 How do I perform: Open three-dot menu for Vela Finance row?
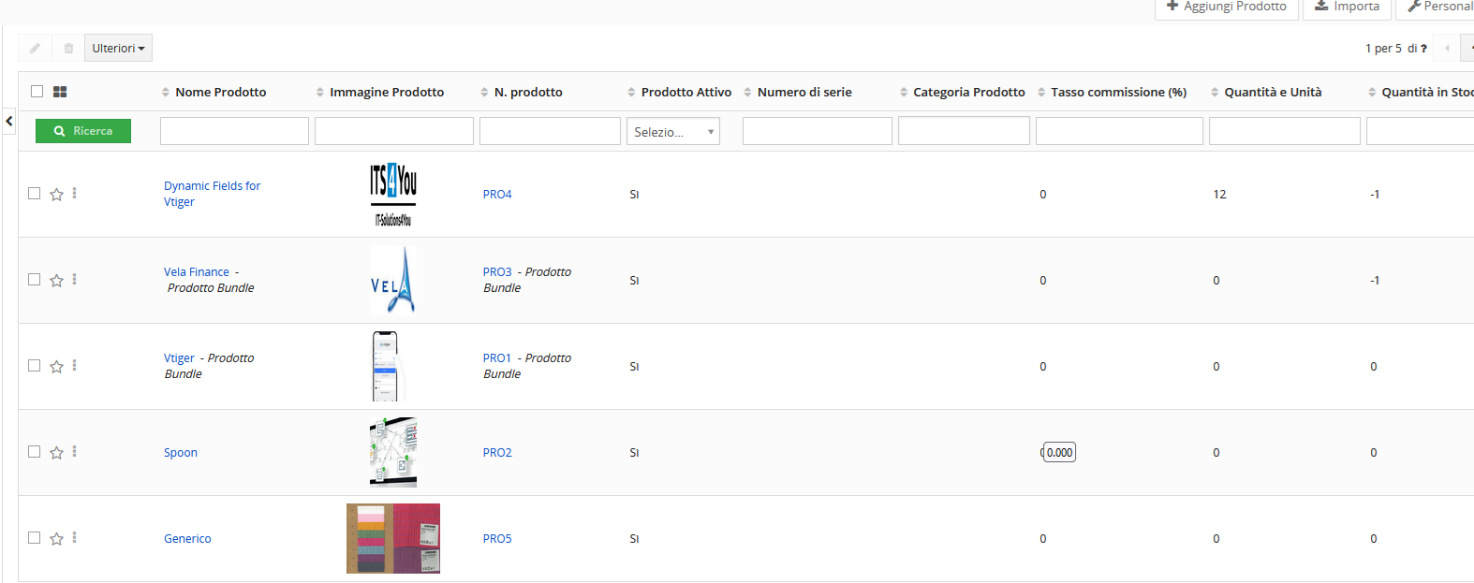(75, 279)
